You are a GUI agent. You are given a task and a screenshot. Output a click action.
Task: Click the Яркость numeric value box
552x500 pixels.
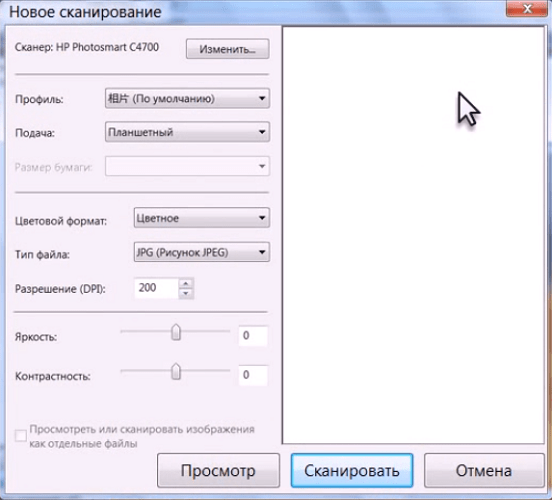[253, 336]
